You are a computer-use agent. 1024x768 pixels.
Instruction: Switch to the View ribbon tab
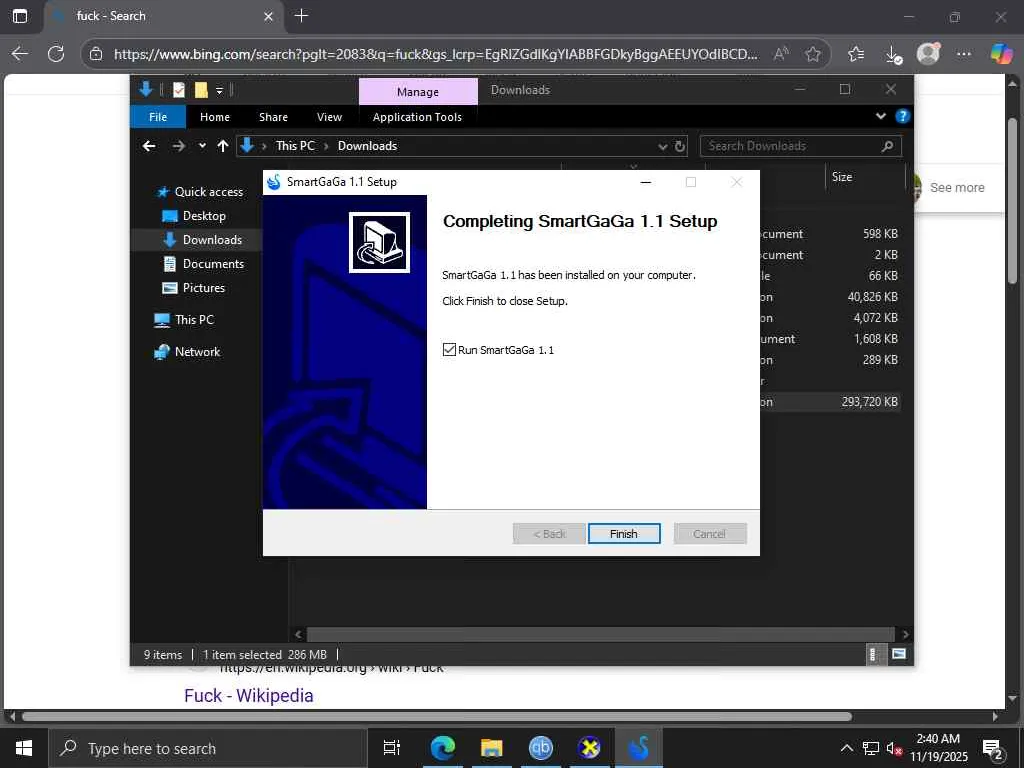tap(329, 117)
